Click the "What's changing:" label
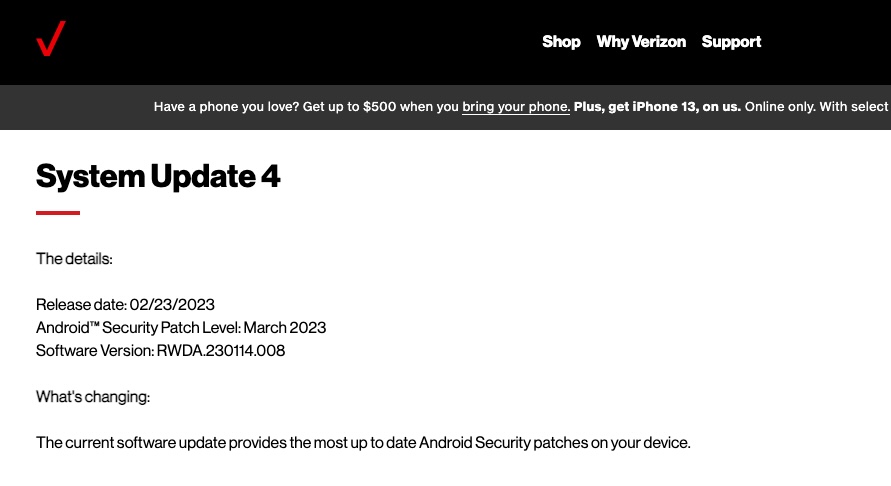Viewport: 891px width, 486px height. pos(93,397)
